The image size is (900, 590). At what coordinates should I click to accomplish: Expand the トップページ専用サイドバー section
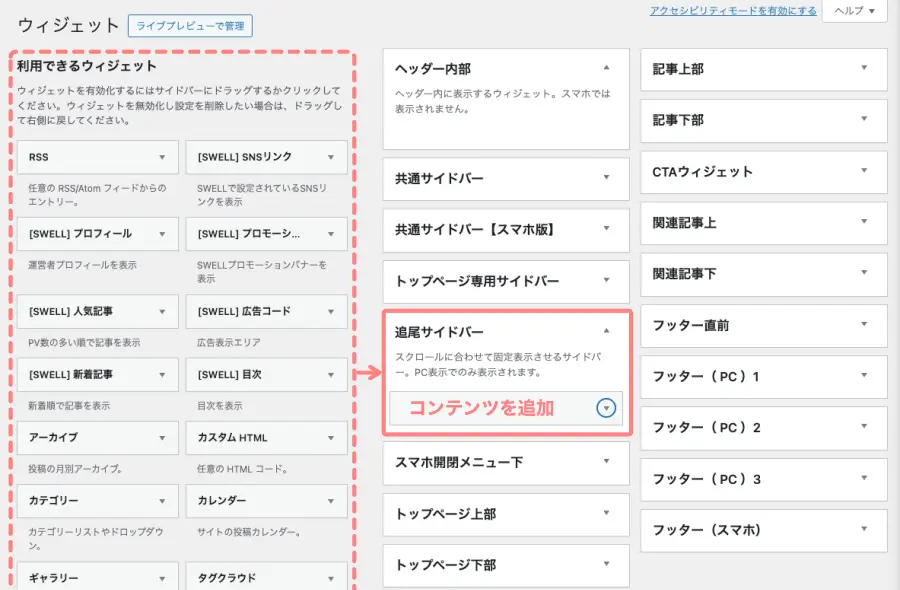pos(607,281)
